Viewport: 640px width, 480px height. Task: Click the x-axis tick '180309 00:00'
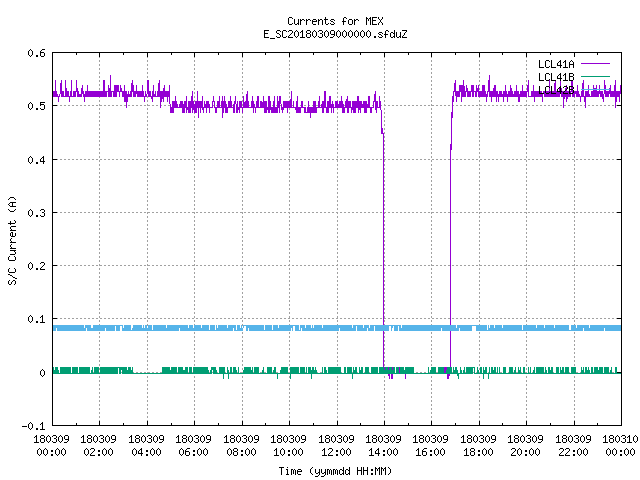pos(51,446)
